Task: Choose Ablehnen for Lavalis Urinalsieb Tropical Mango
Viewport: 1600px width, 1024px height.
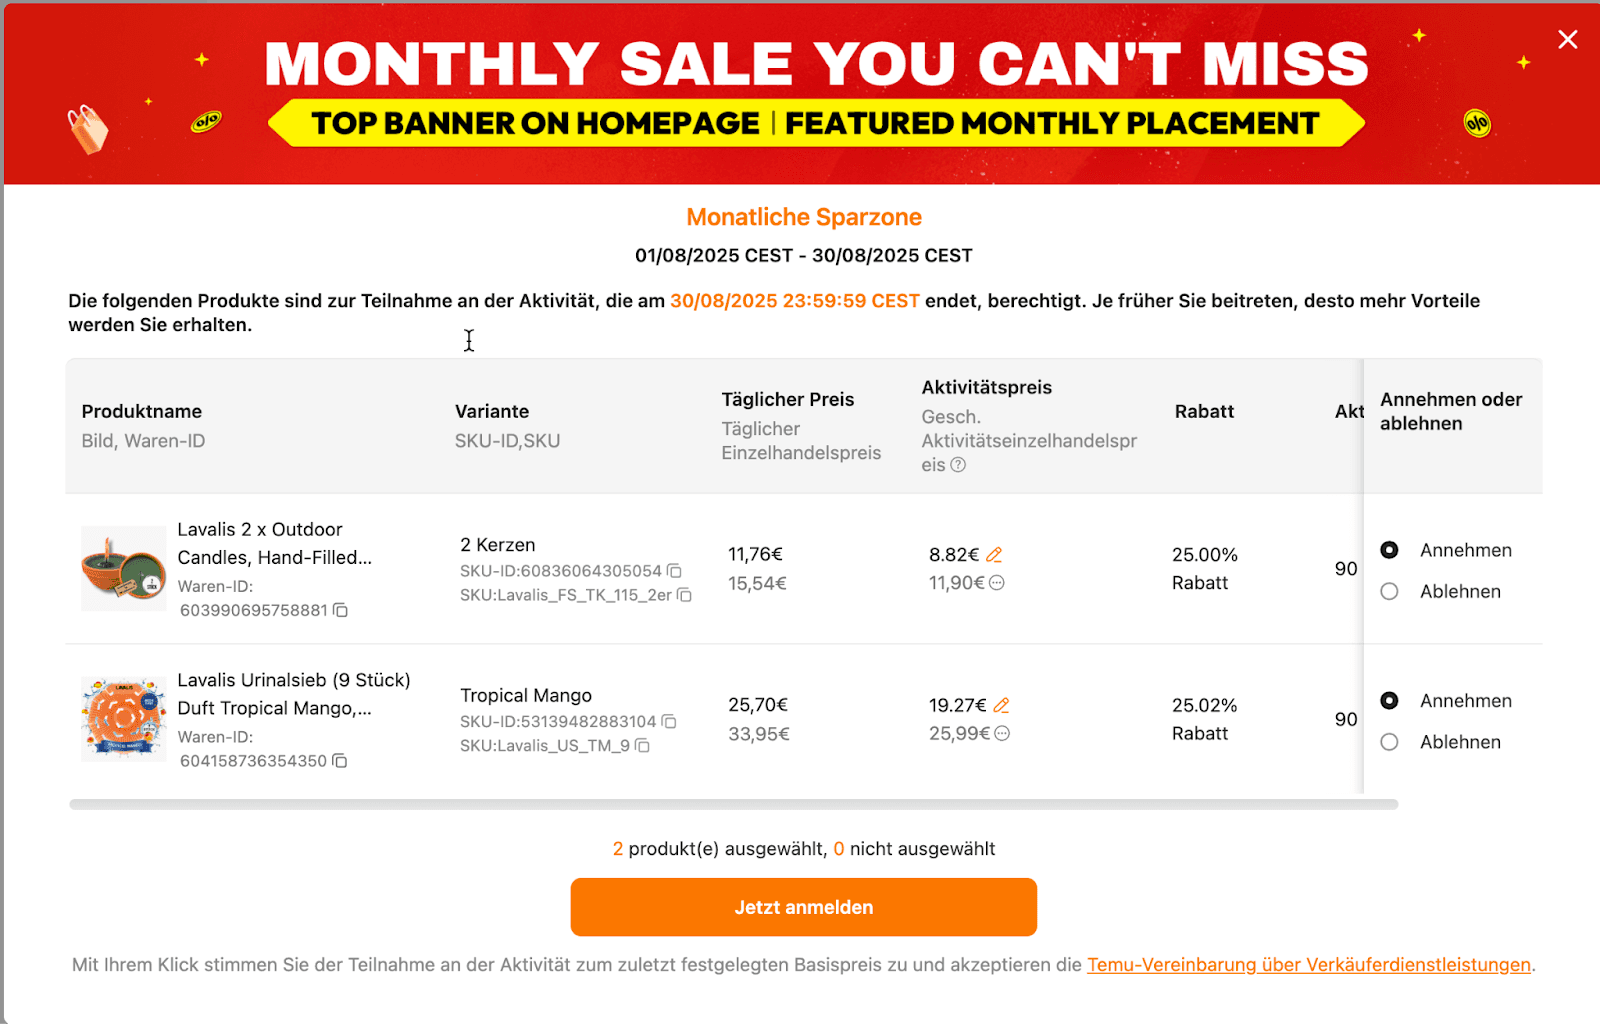Action: click(1389, 742)
